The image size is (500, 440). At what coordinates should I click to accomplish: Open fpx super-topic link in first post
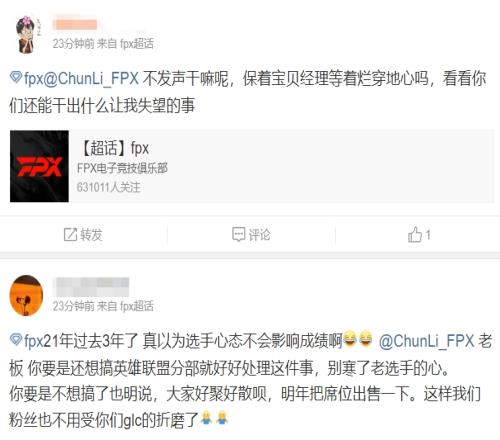click(x=33, y=79)
